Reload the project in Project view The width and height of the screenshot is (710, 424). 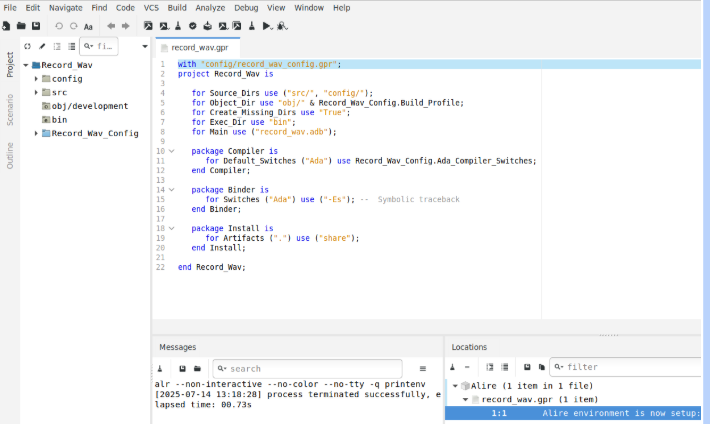pos(27,46)
